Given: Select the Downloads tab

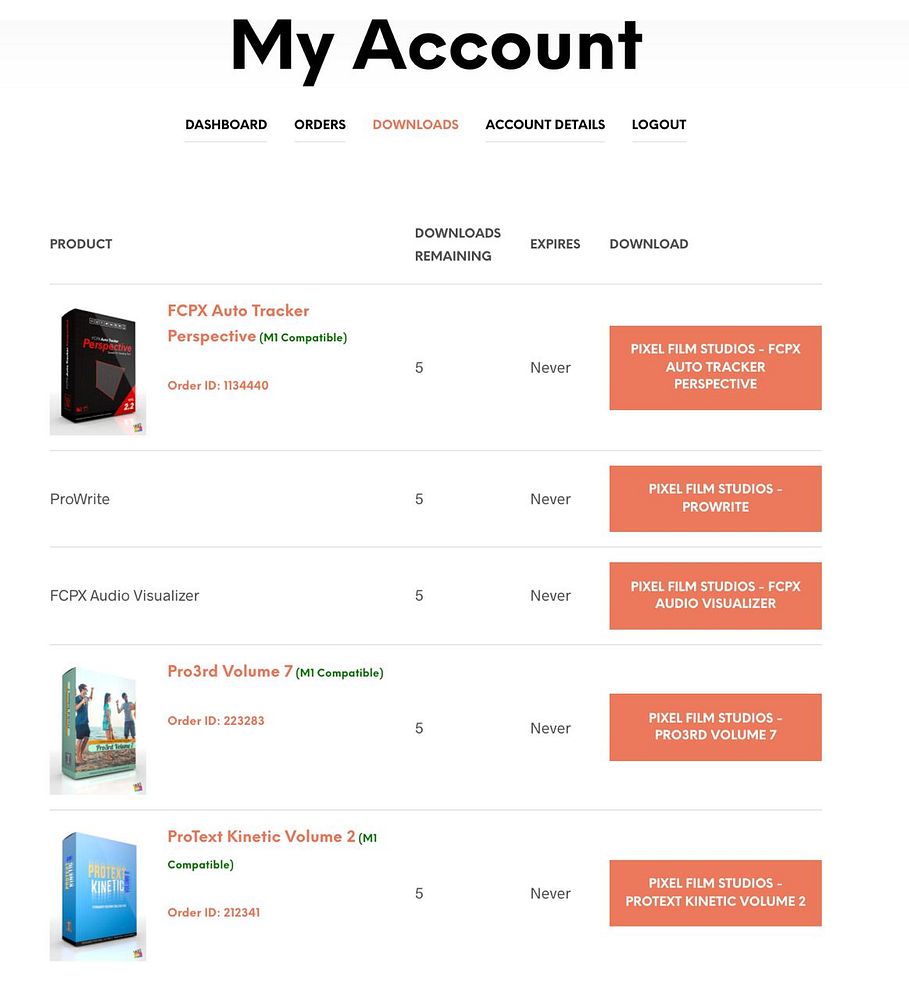Looking at the screenshot, I should (415, 124).
